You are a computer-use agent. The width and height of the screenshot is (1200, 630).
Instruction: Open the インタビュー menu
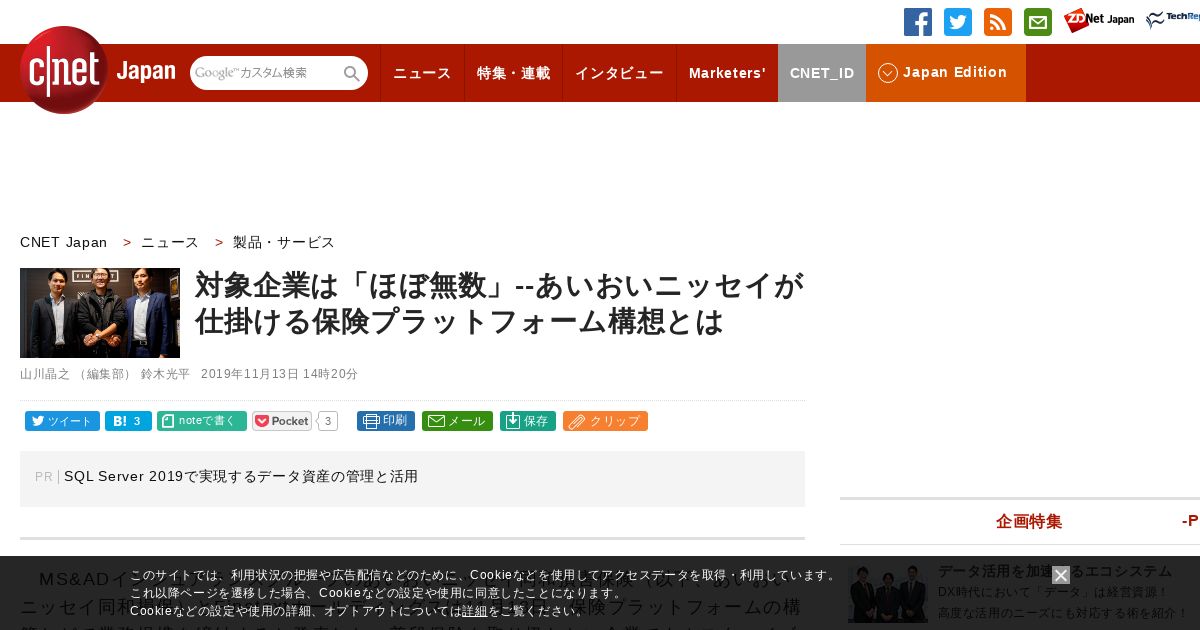click(619, 73)
